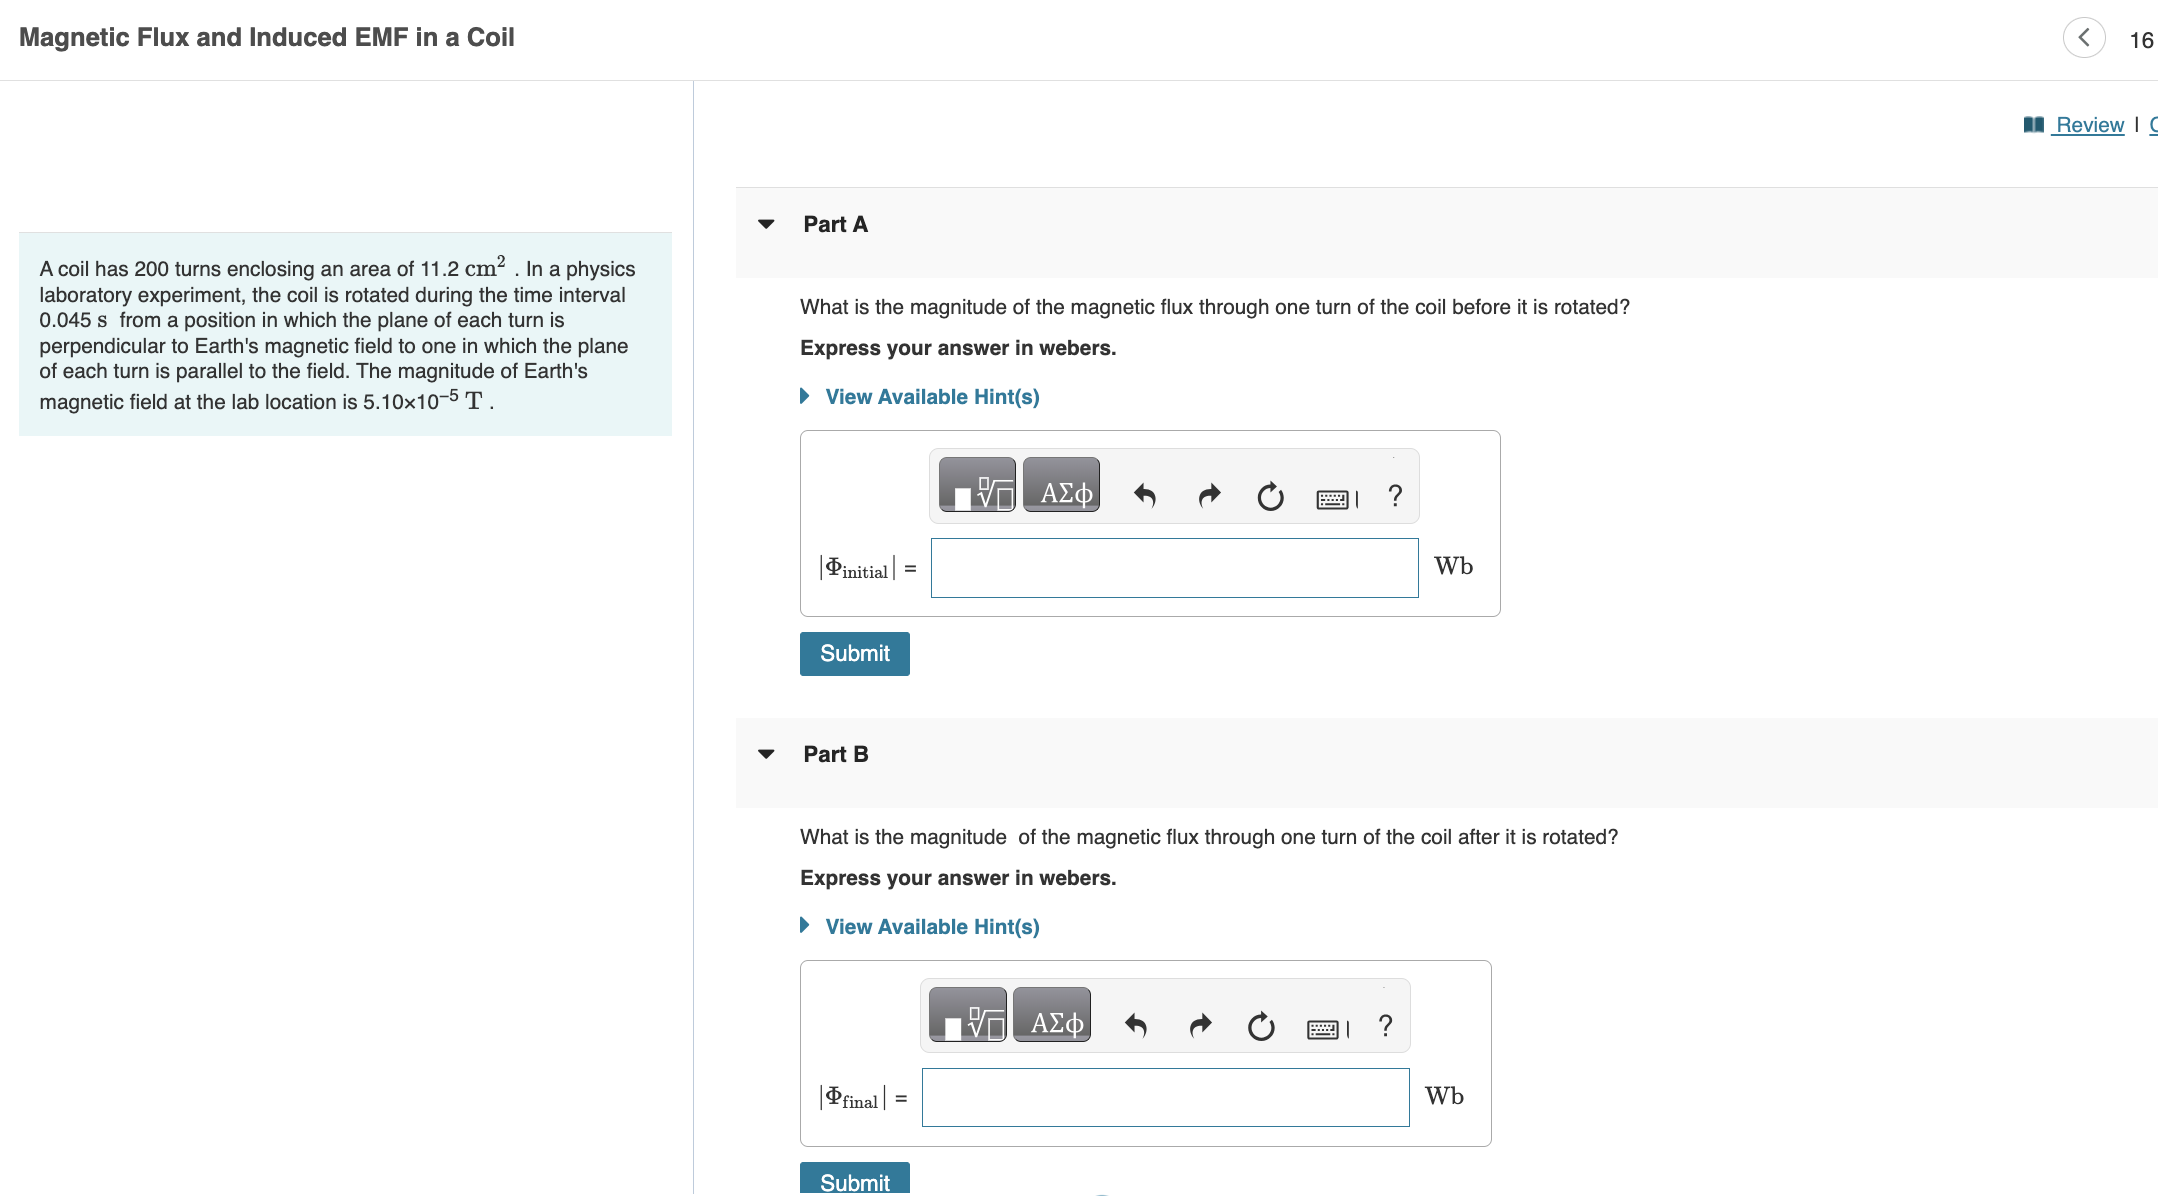
Task: Undo last entry in Part A toolbar
Action: click(1145, 495)
